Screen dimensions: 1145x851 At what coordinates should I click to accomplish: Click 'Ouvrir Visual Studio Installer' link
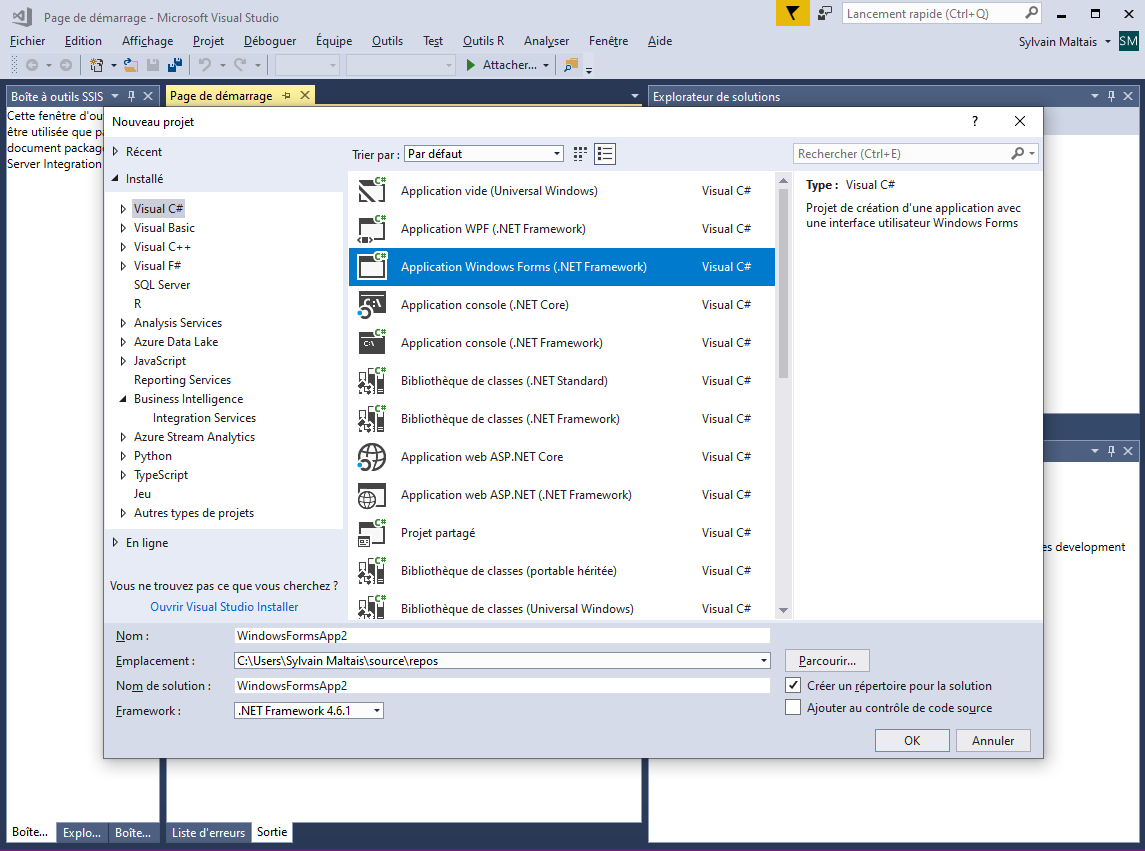[x=223, y=607]
